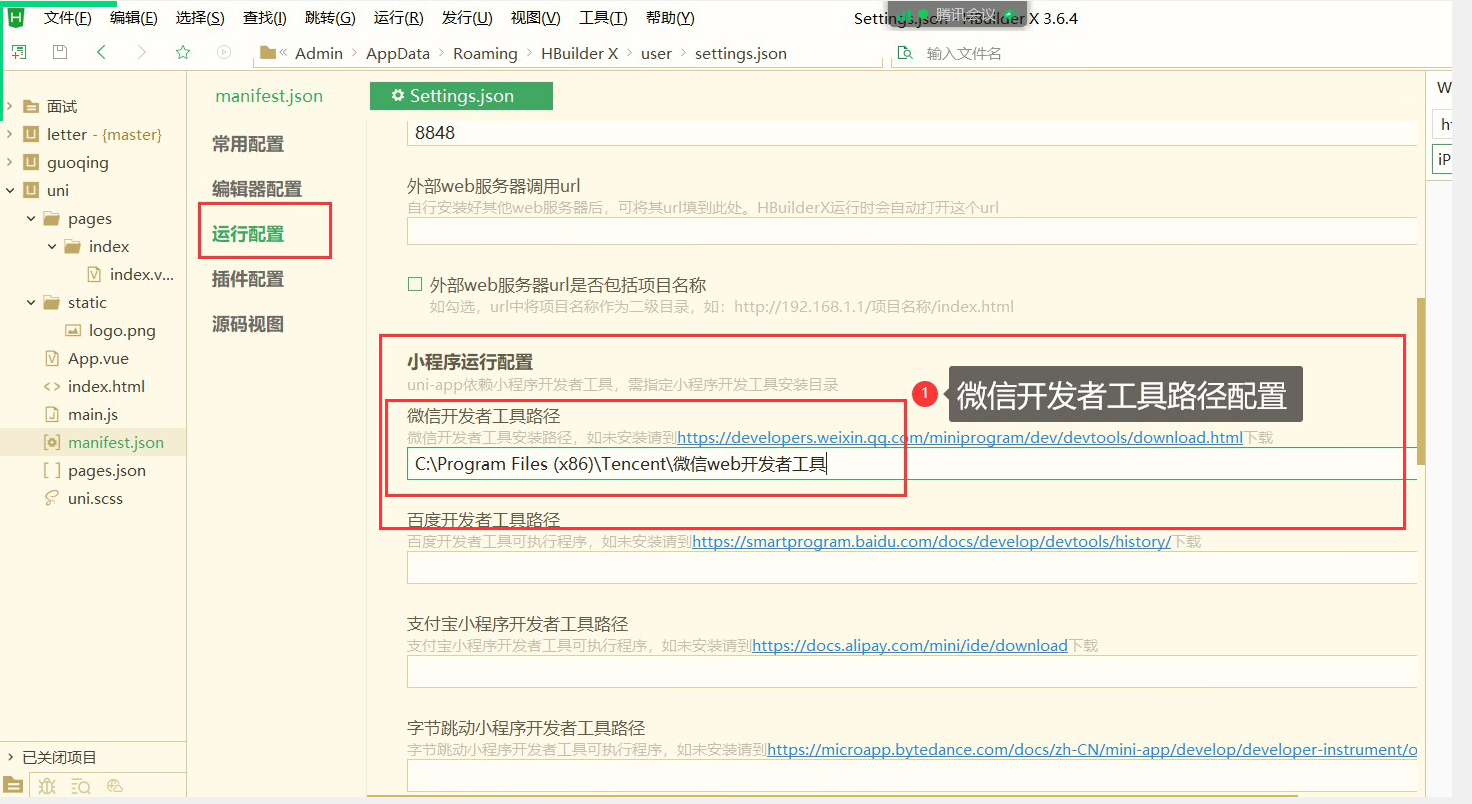Image resolution: width=1472 pixels, height=804 pixels.
Task: Open the 跳转(G) menu
Action: click(x=330, y=18)
